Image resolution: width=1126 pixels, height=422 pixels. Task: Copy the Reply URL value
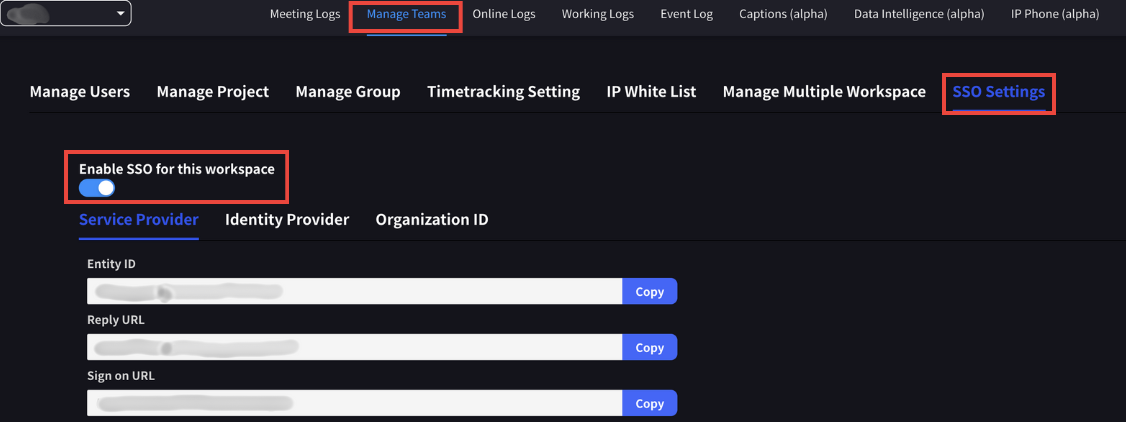[649, 347]
